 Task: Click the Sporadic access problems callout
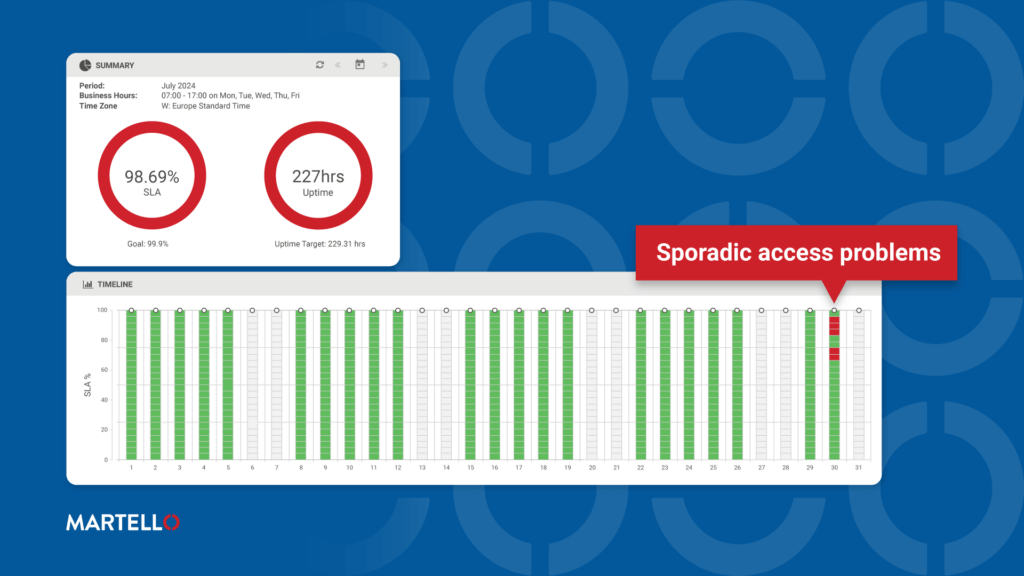coord(797,253)
